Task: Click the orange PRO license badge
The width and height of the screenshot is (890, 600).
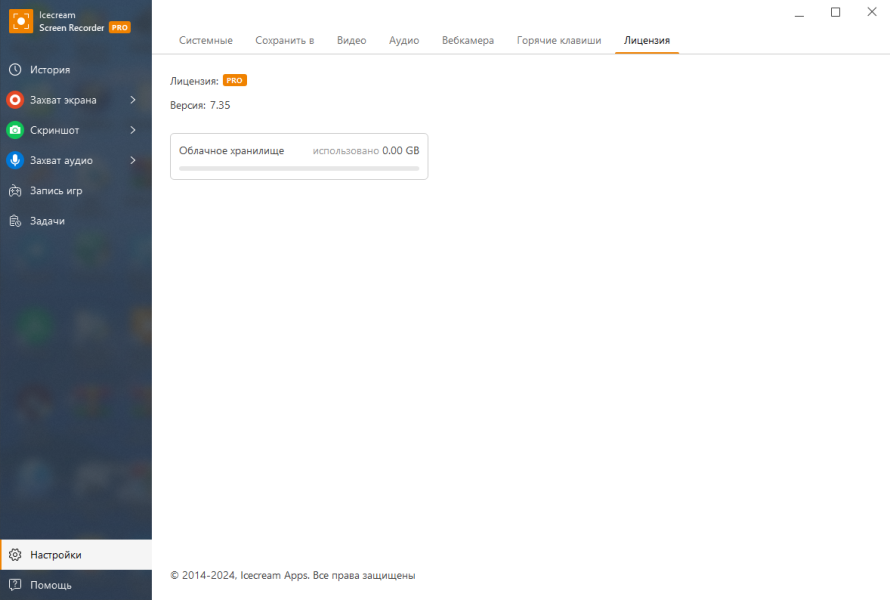Action: [235, 81]
